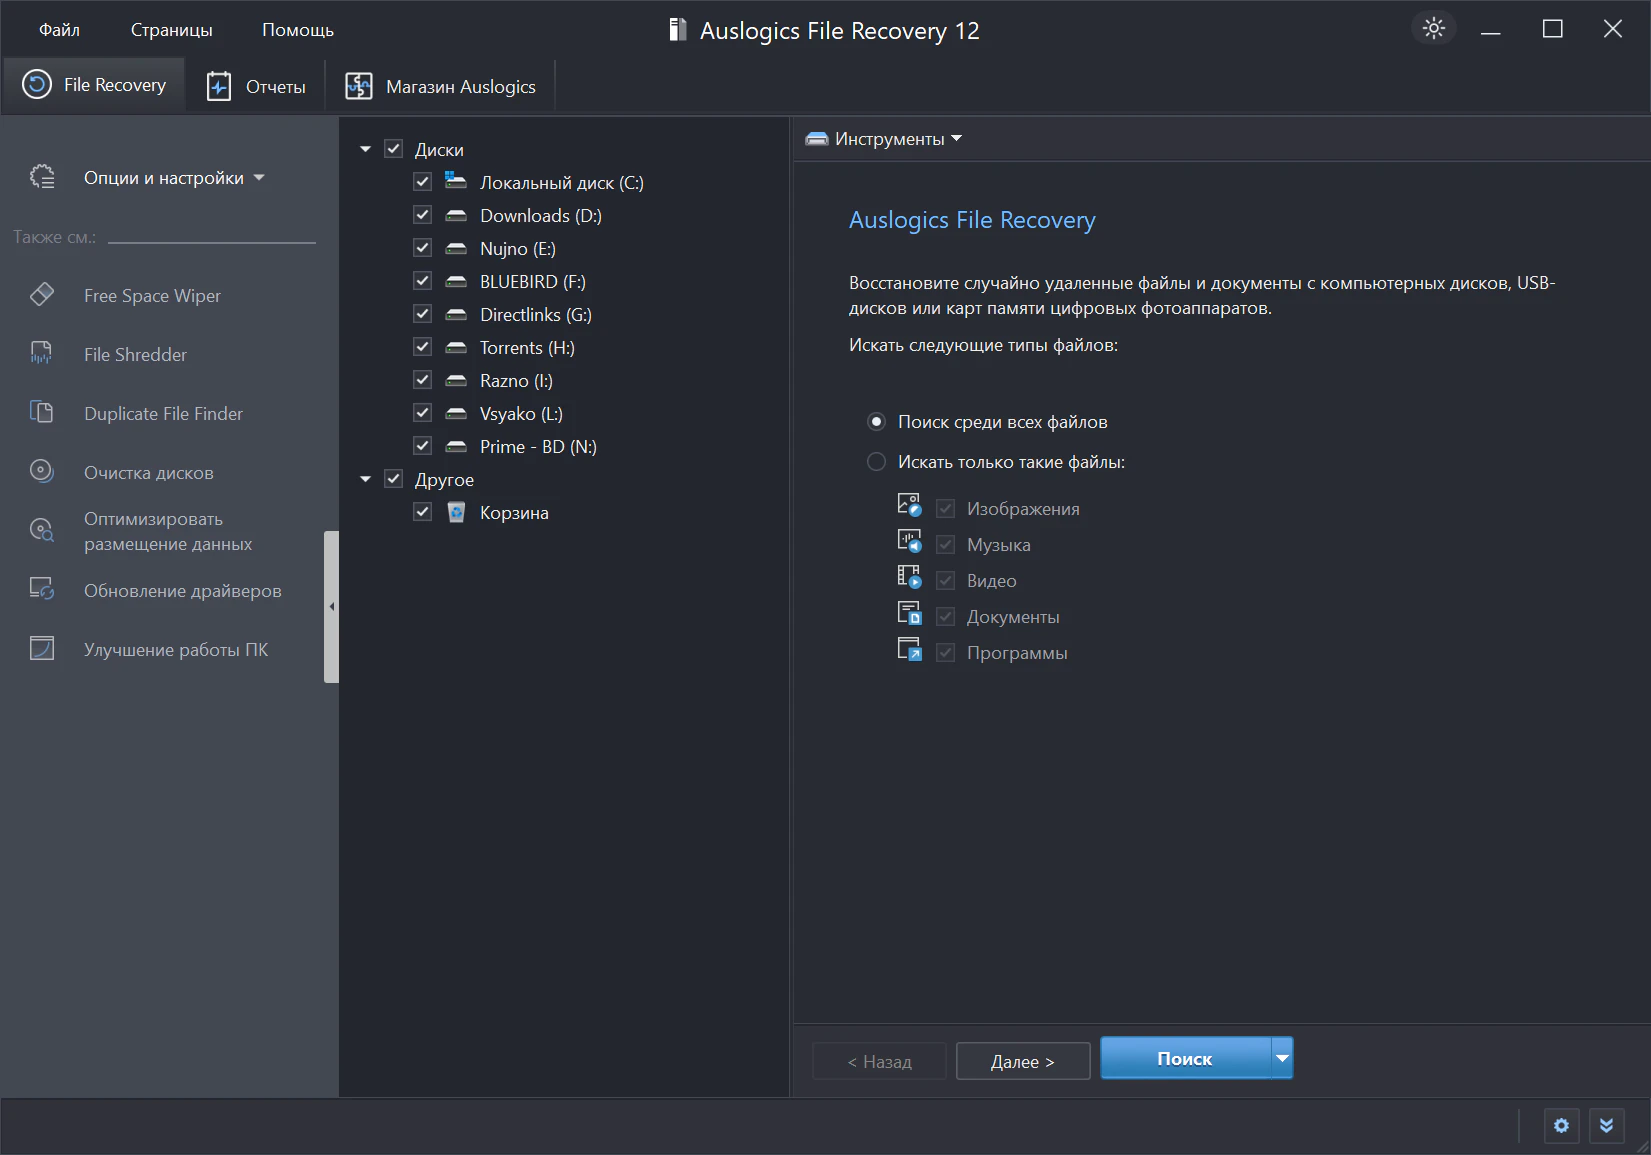Click the recycle bin icon next to Корзина
1651x1155 pixels.
(x=456, y=512)
